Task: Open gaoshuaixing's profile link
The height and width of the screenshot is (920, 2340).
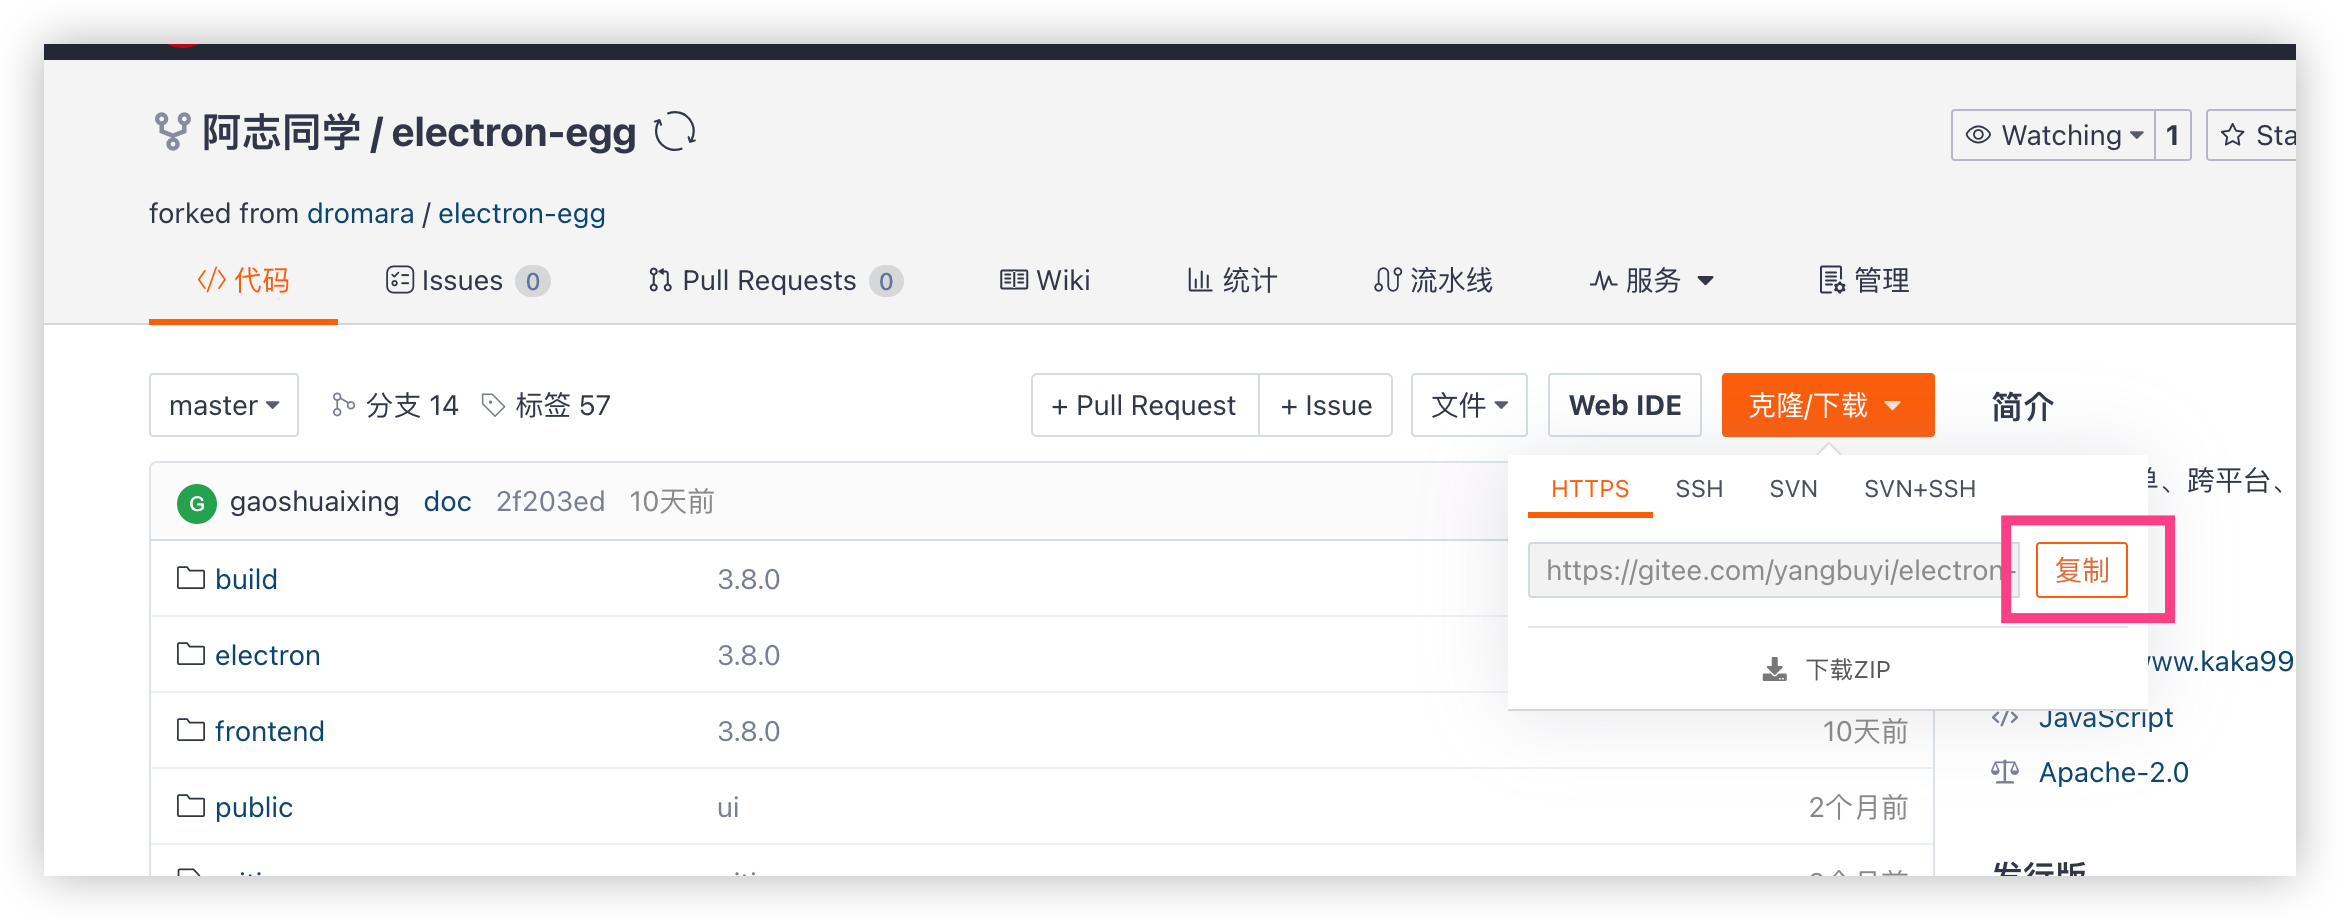Action: click(x=314, y=501)
